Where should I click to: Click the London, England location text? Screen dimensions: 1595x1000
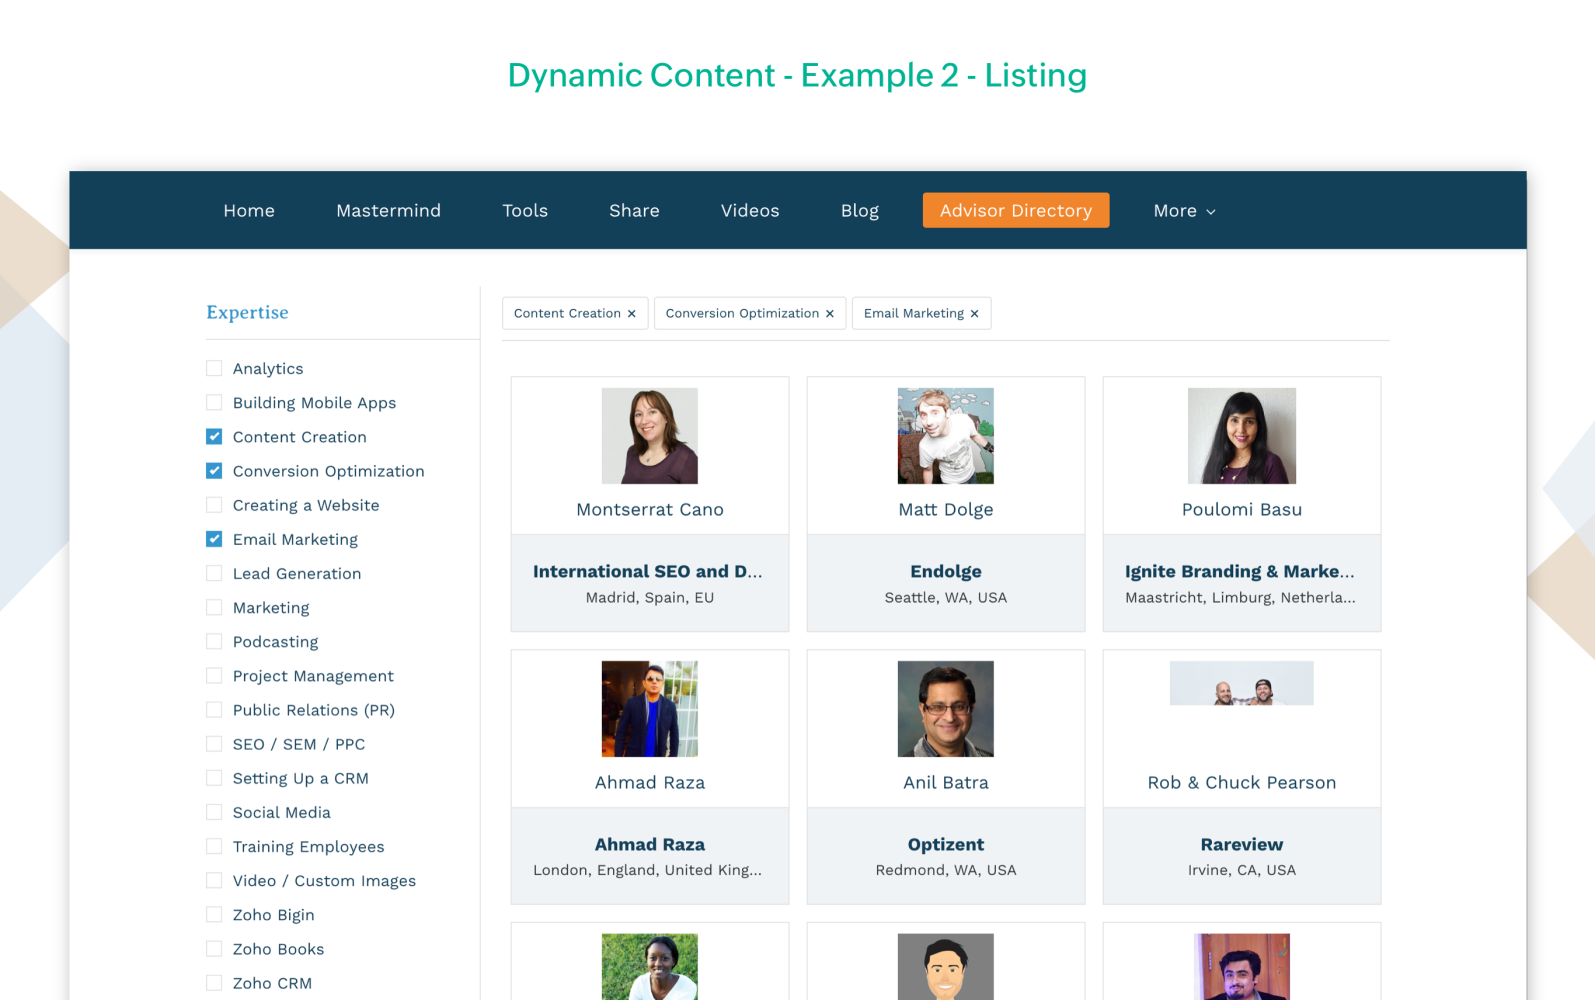(648, 870)
